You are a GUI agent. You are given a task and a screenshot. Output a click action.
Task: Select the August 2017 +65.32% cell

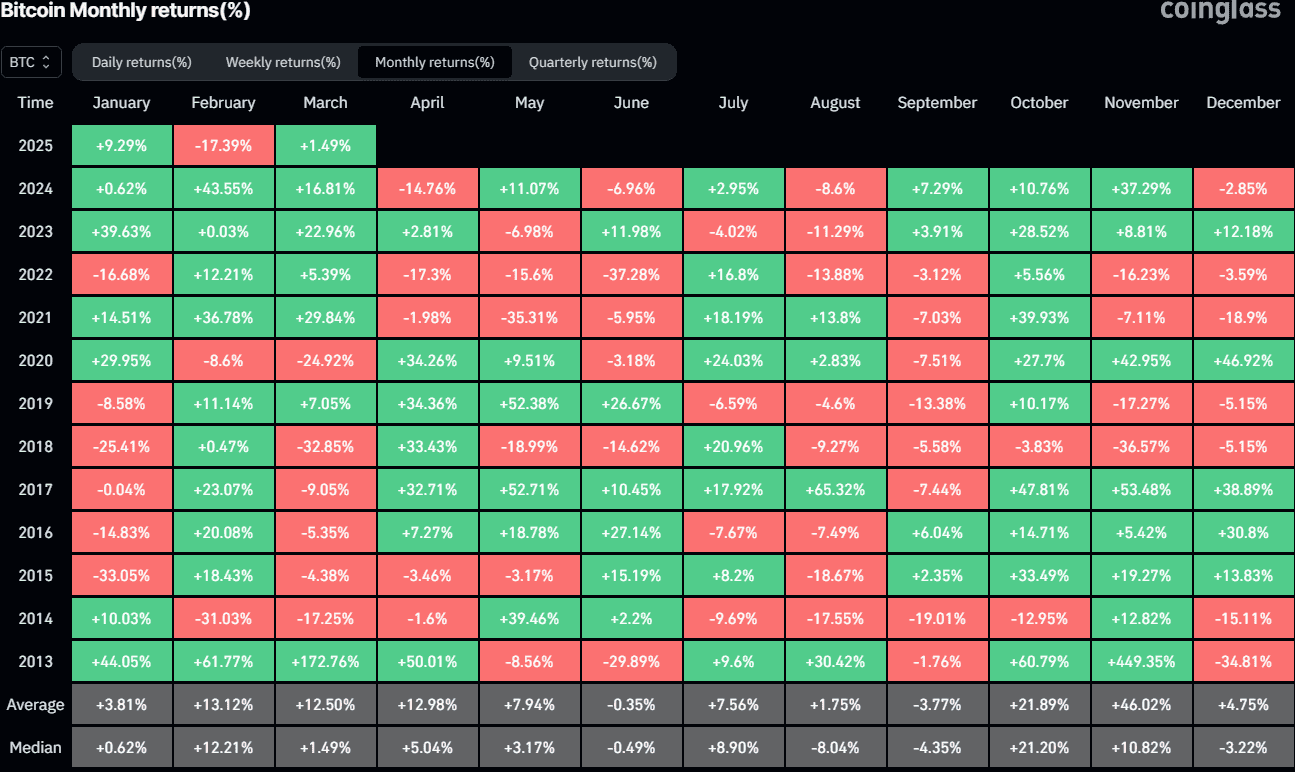pos(835,489)
